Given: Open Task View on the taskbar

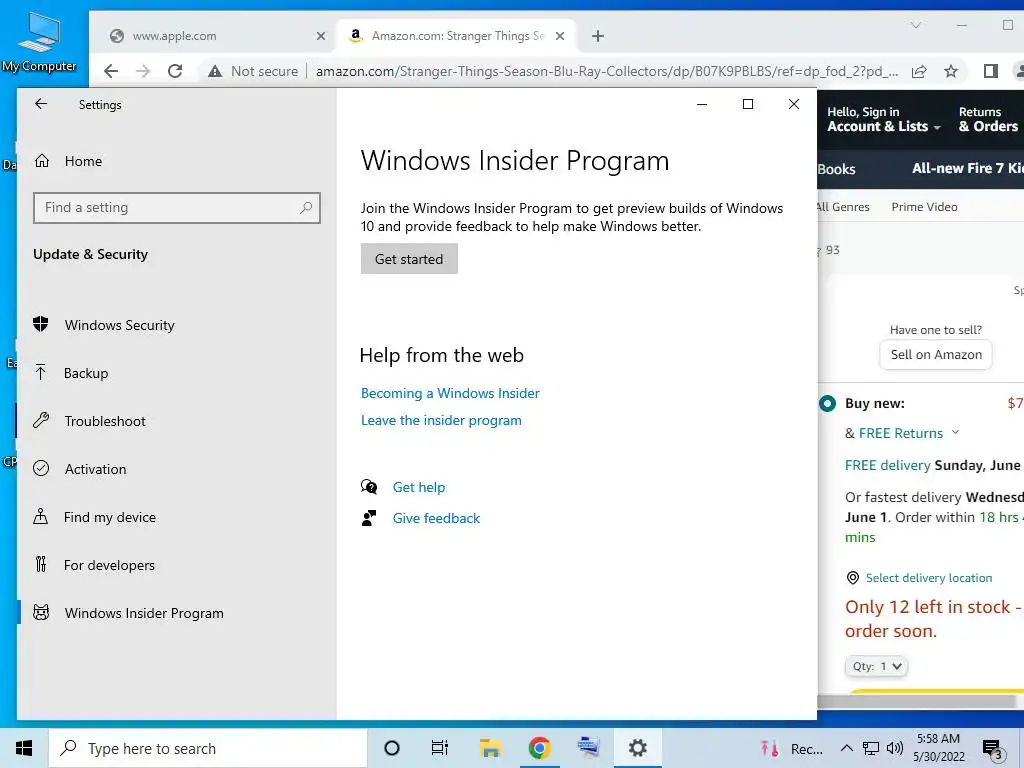Looking at the screenshot, I should point(440,748).
